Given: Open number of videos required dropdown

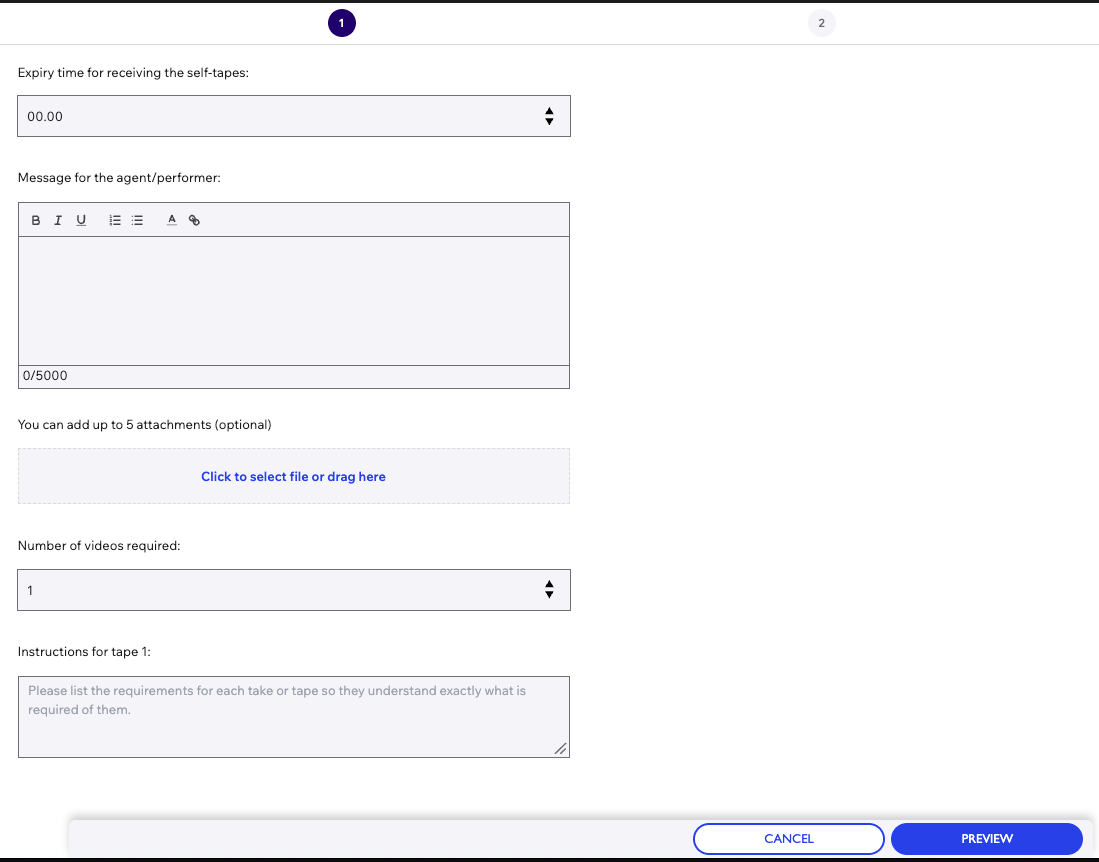Looking at the screenshot, I should click(x=294, y=590).
